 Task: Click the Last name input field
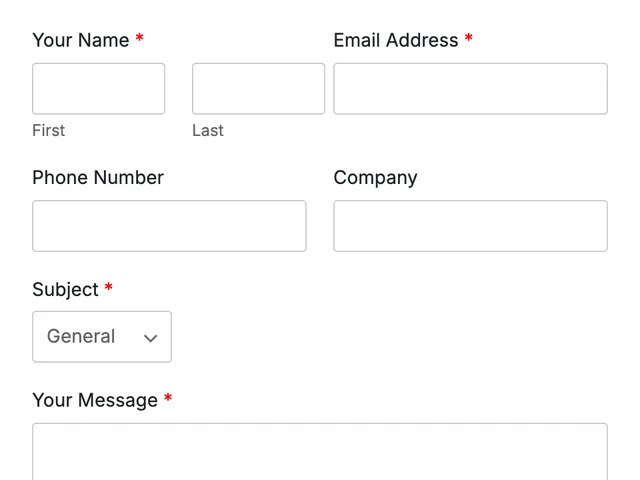(258, 89)
